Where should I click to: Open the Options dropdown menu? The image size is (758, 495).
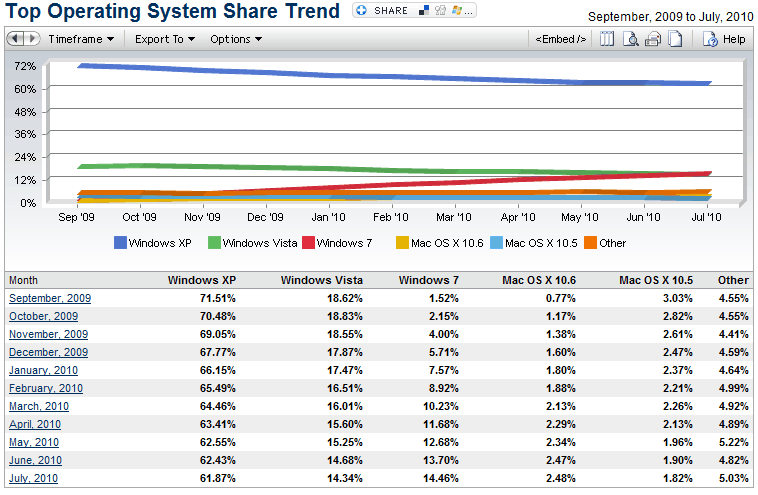point(236,40)
